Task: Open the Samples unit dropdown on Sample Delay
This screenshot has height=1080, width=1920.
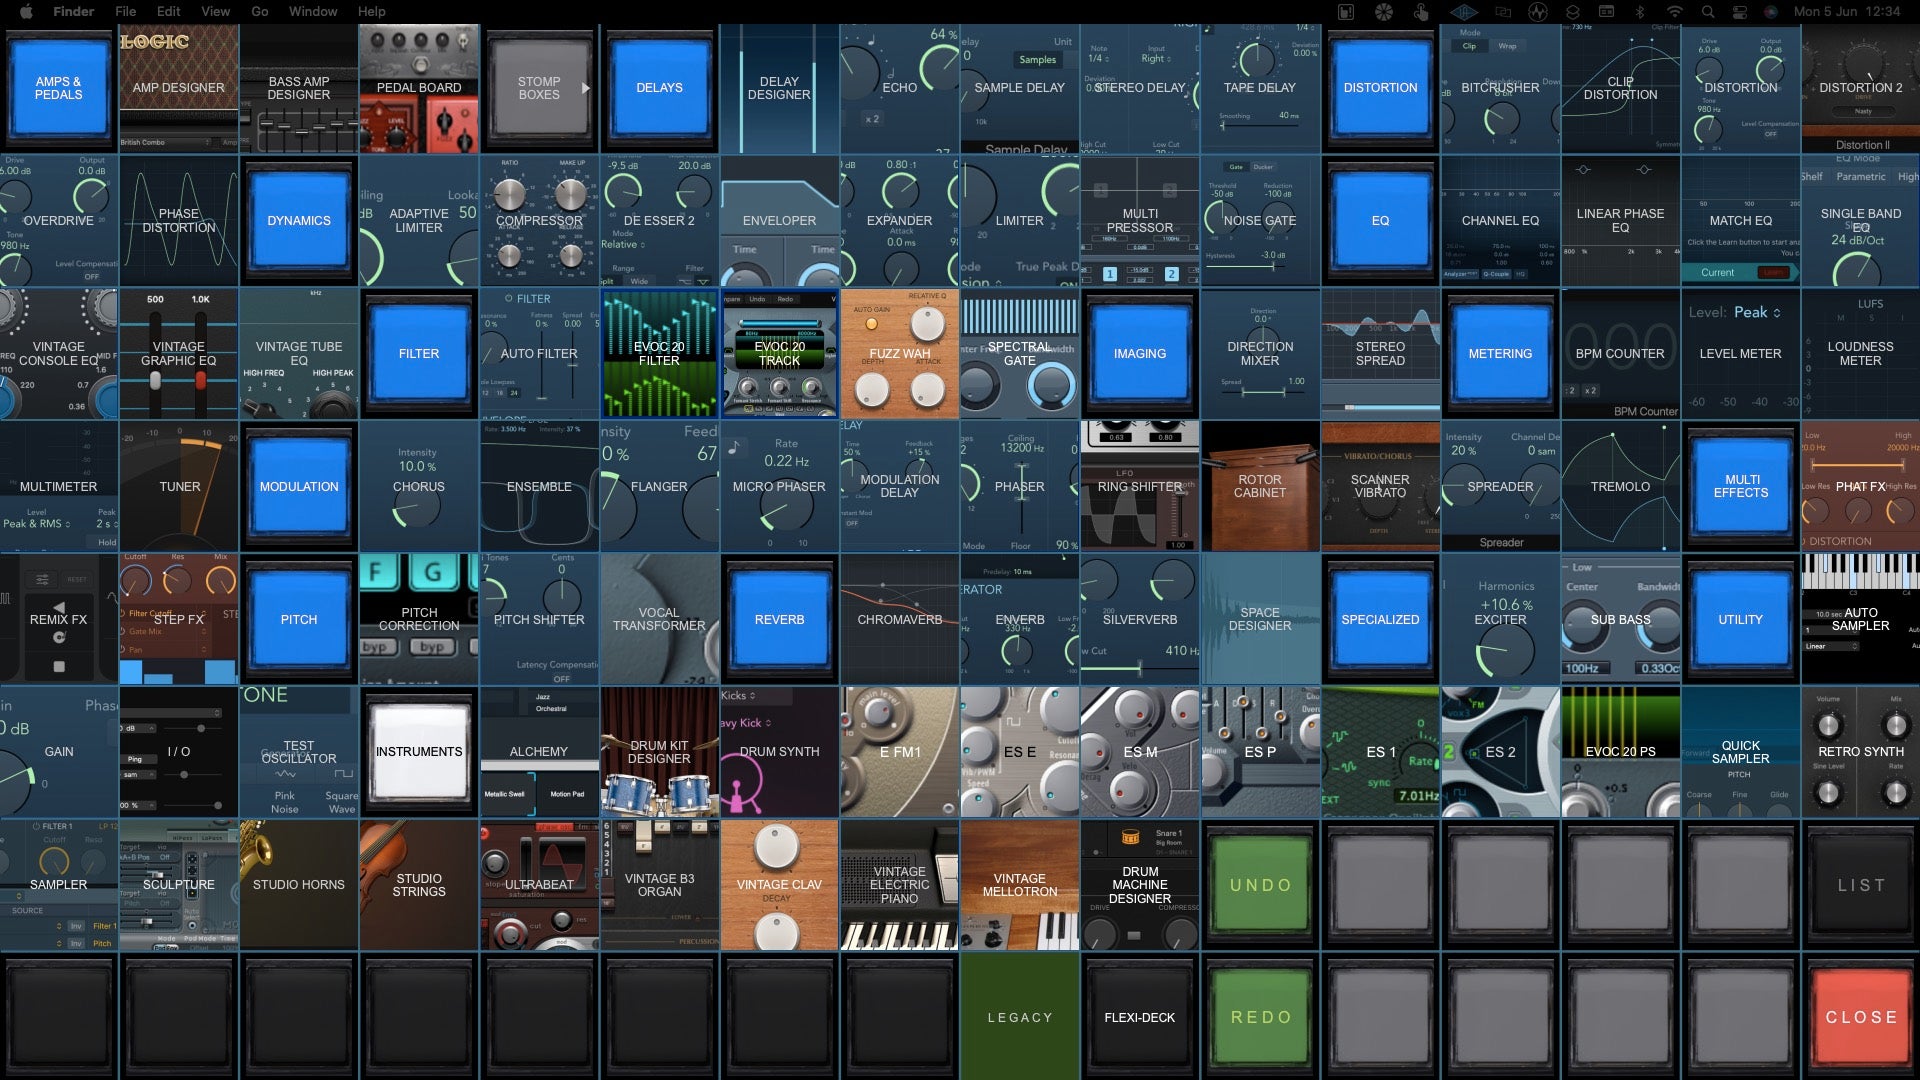Action: point(1038,59)
